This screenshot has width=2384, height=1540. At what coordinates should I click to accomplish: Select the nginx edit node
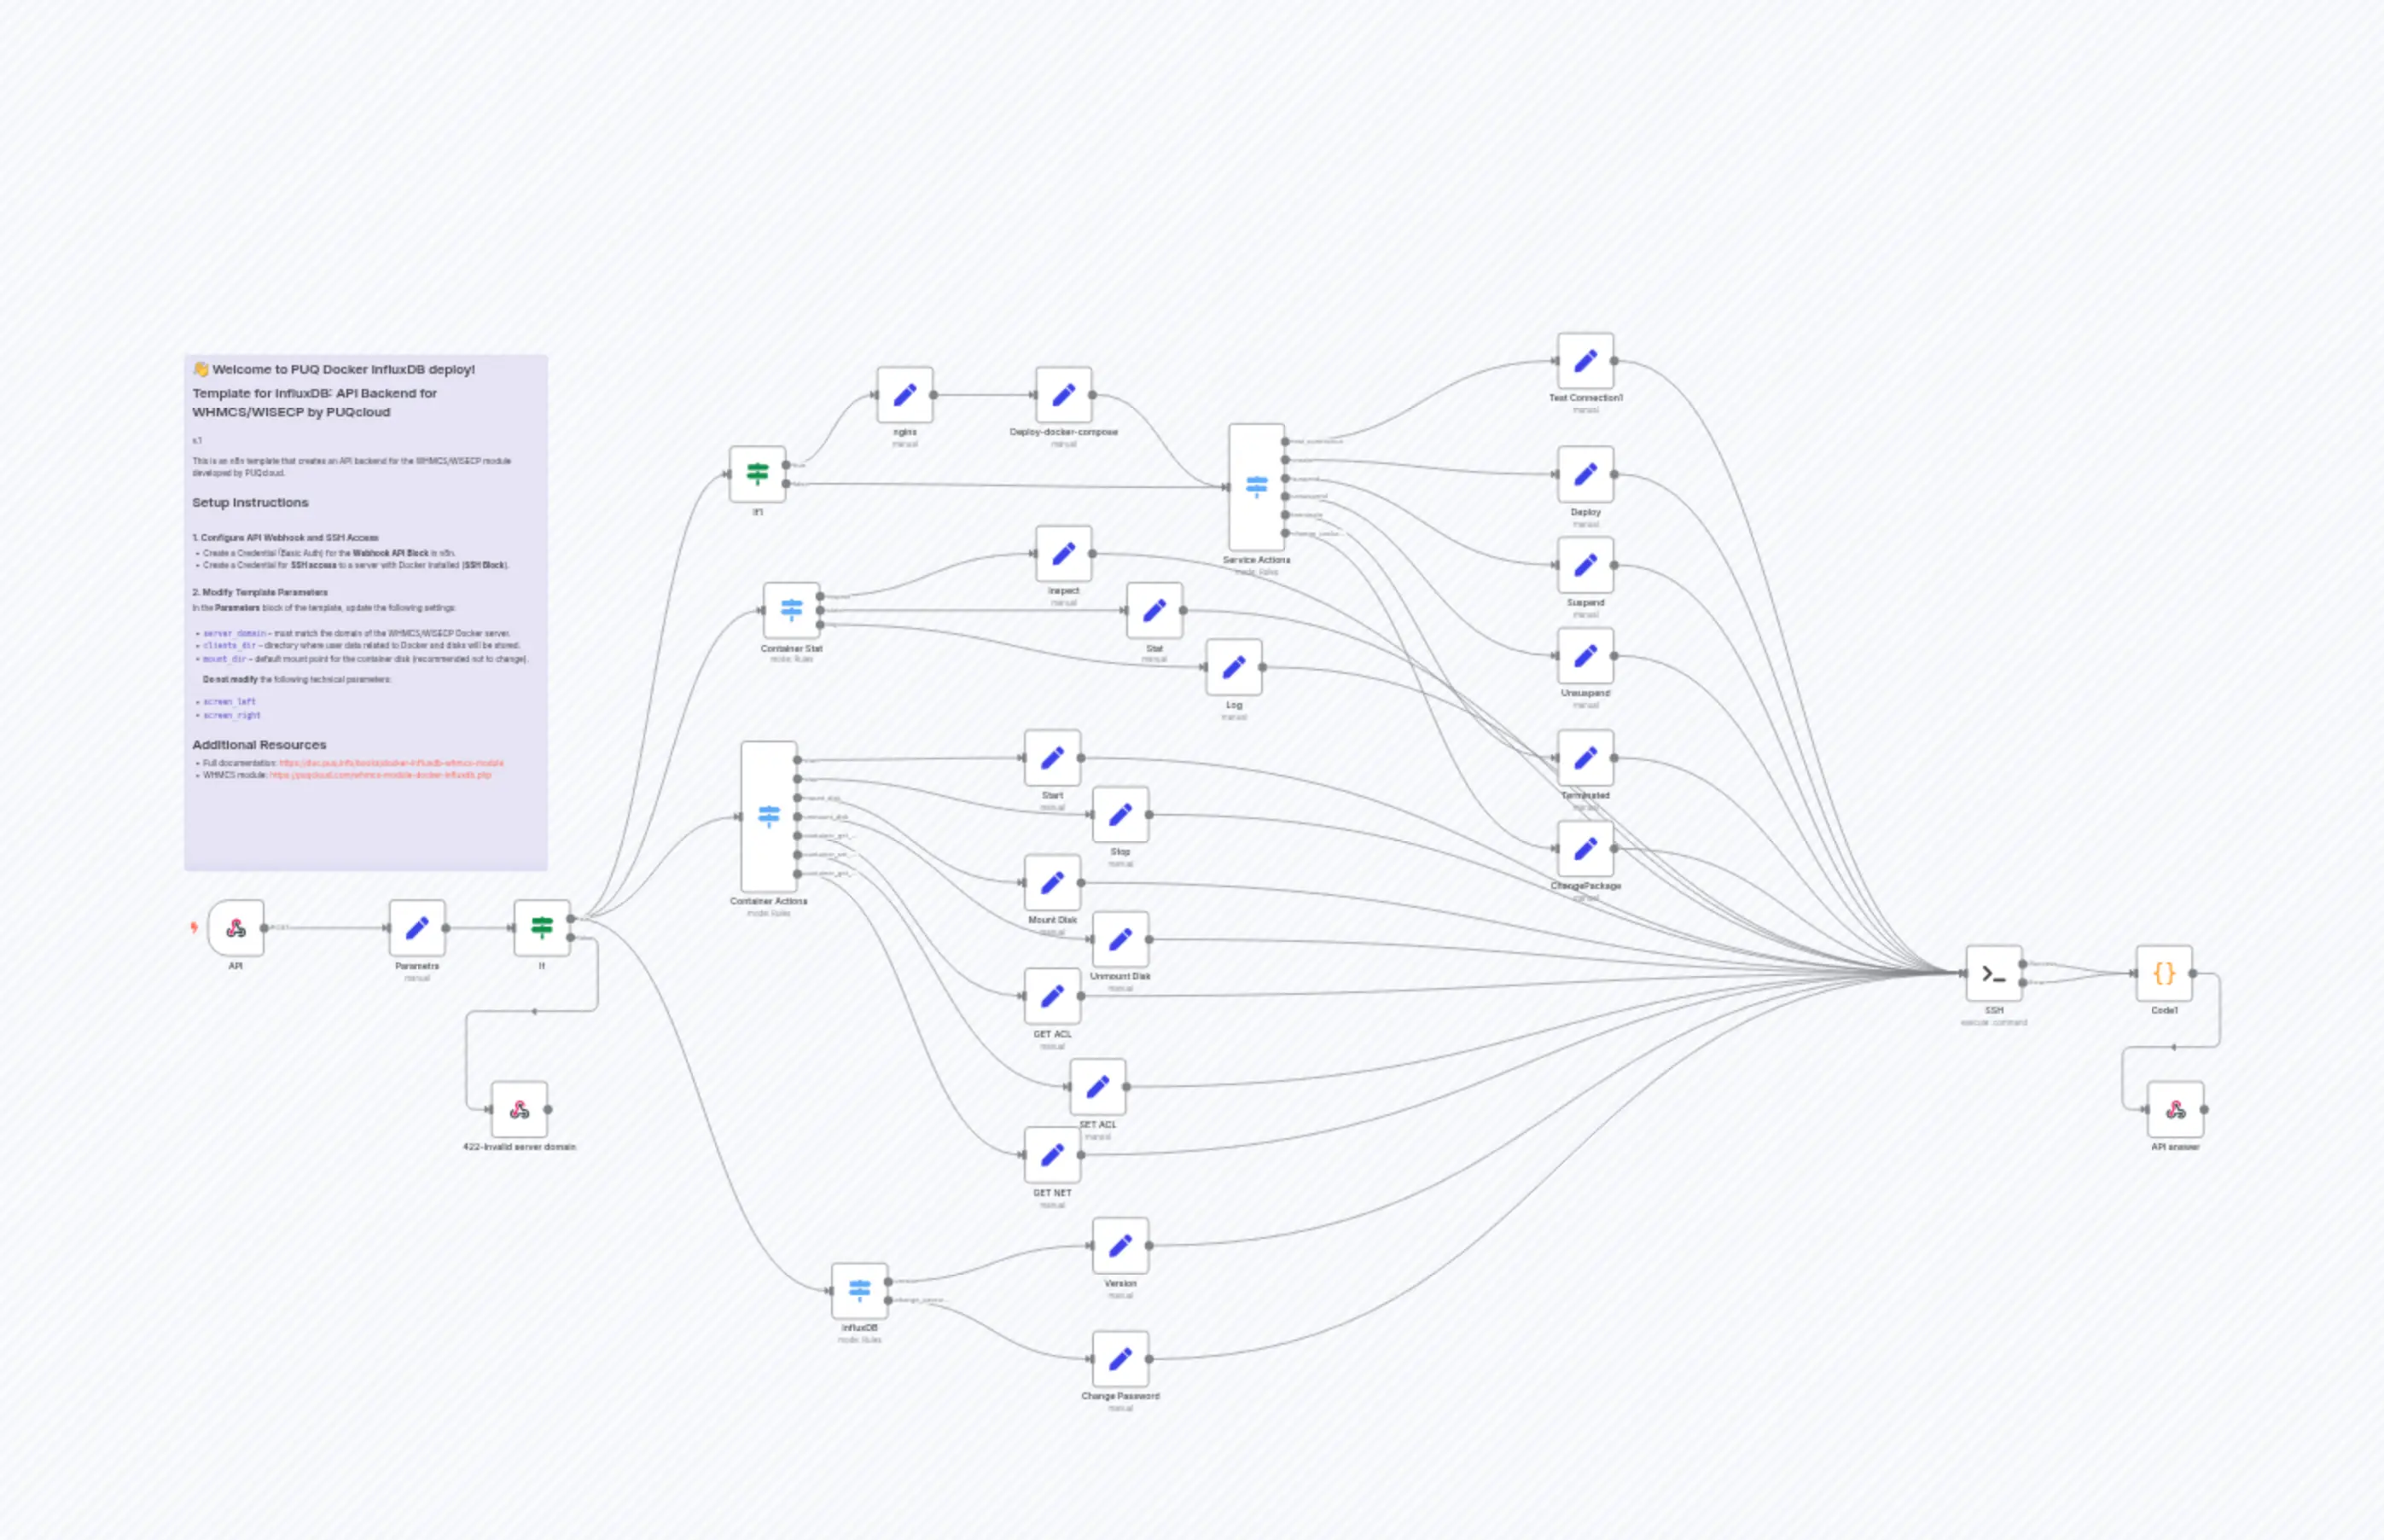(905, 395)
